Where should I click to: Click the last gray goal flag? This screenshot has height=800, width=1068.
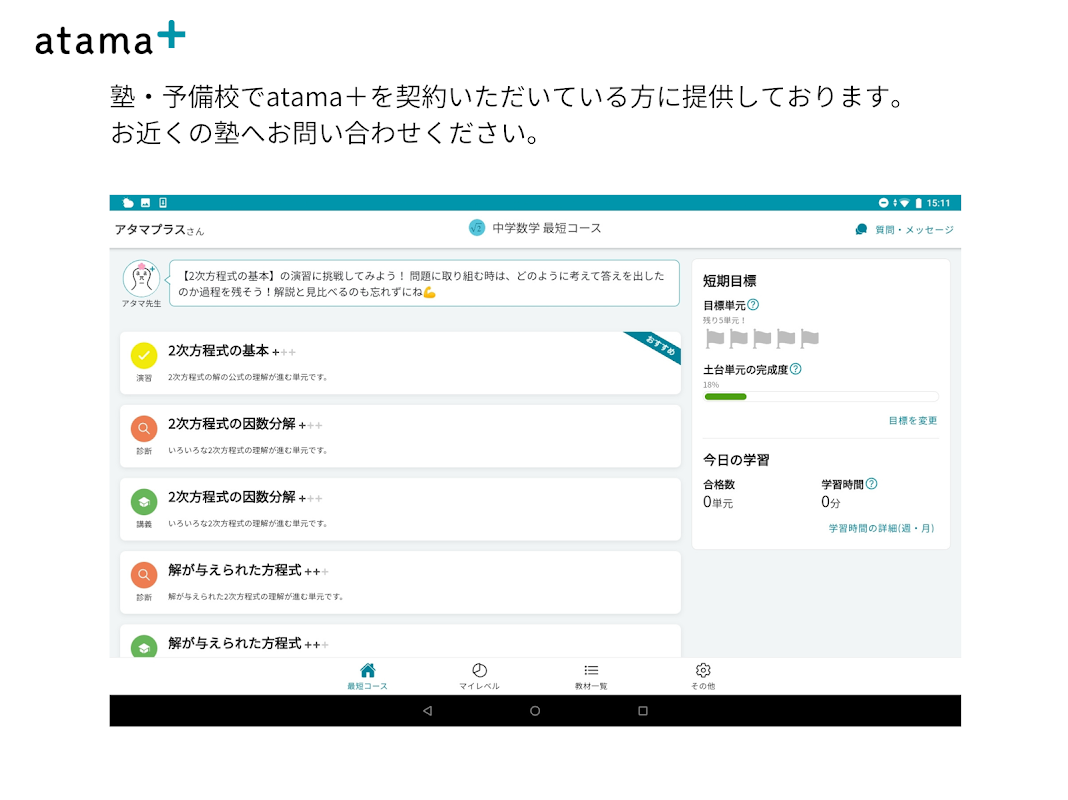(x=809, y=338)
